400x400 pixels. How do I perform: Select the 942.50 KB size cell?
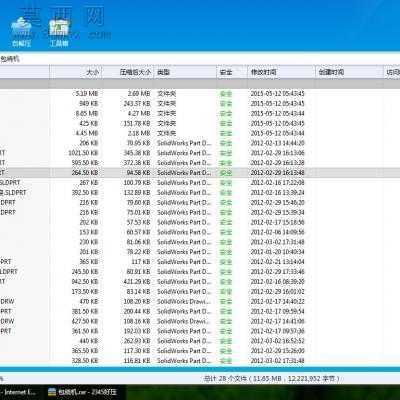point(85,282)
